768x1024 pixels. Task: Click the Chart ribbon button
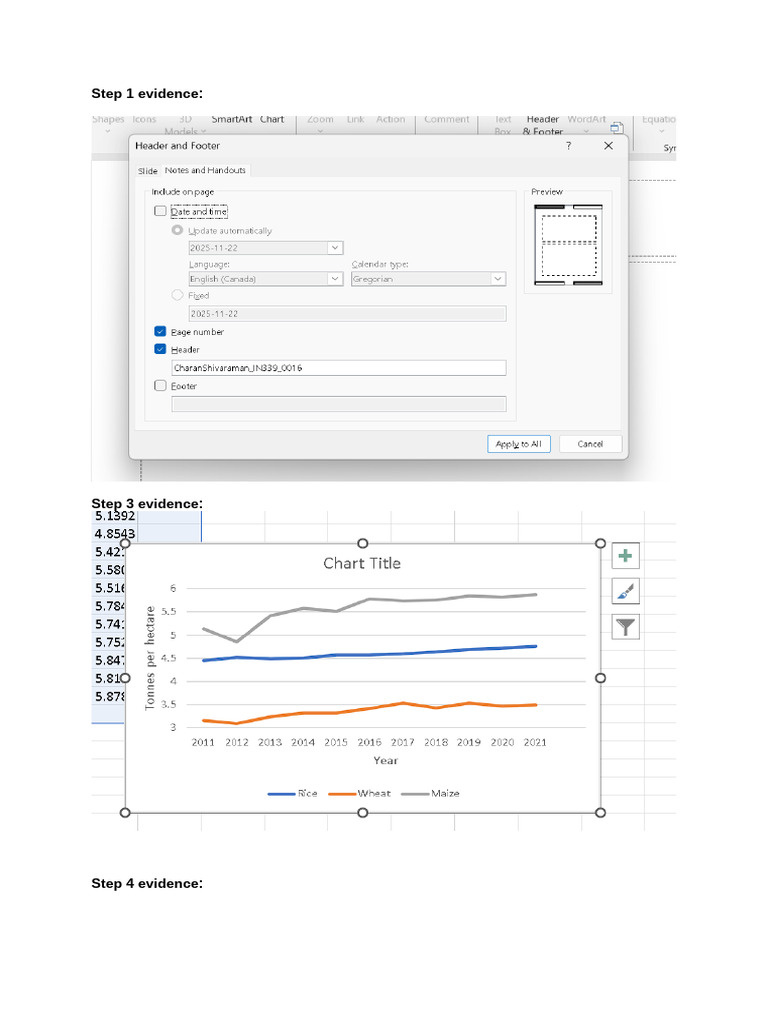click(272, 120)
